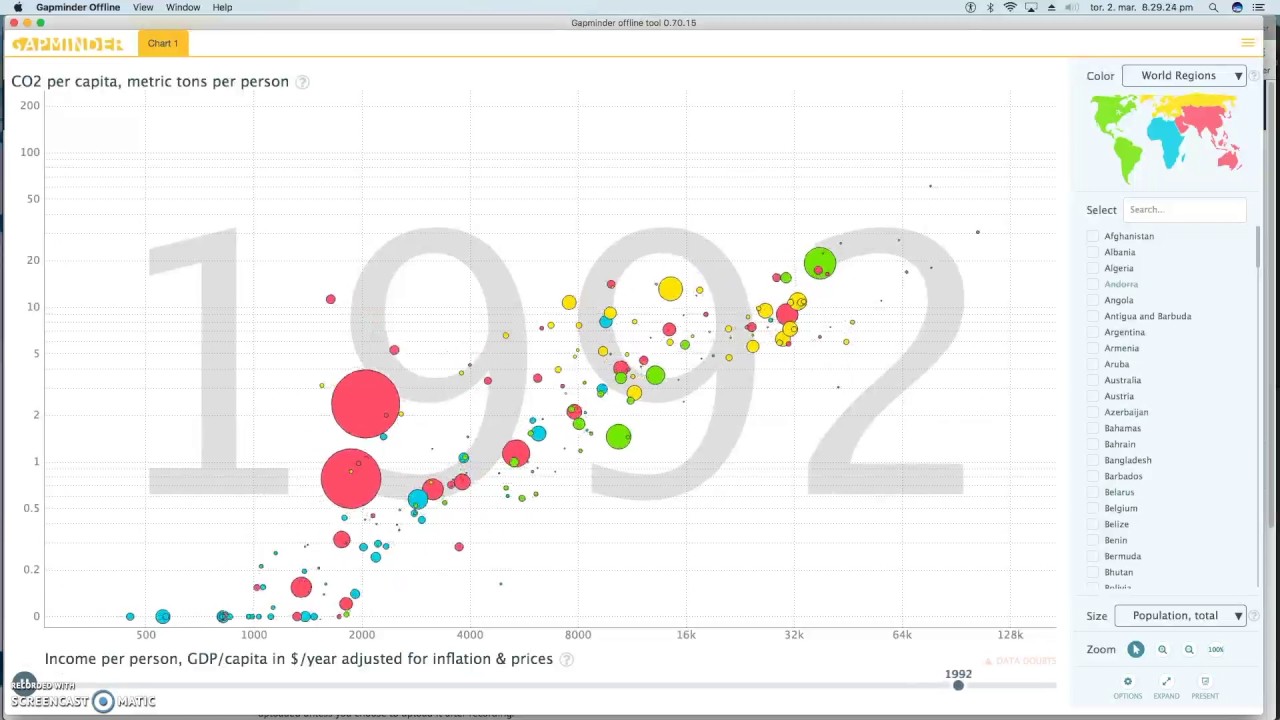Change the Income per person axis indicator

[299, 659]
